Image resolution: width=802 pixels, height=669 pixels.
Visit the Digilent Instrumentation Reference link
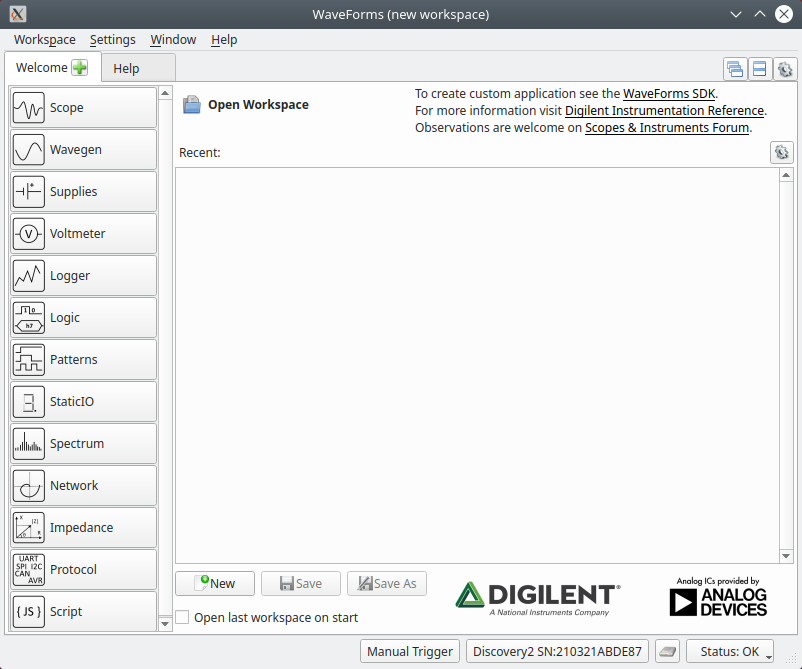point(664,110)
